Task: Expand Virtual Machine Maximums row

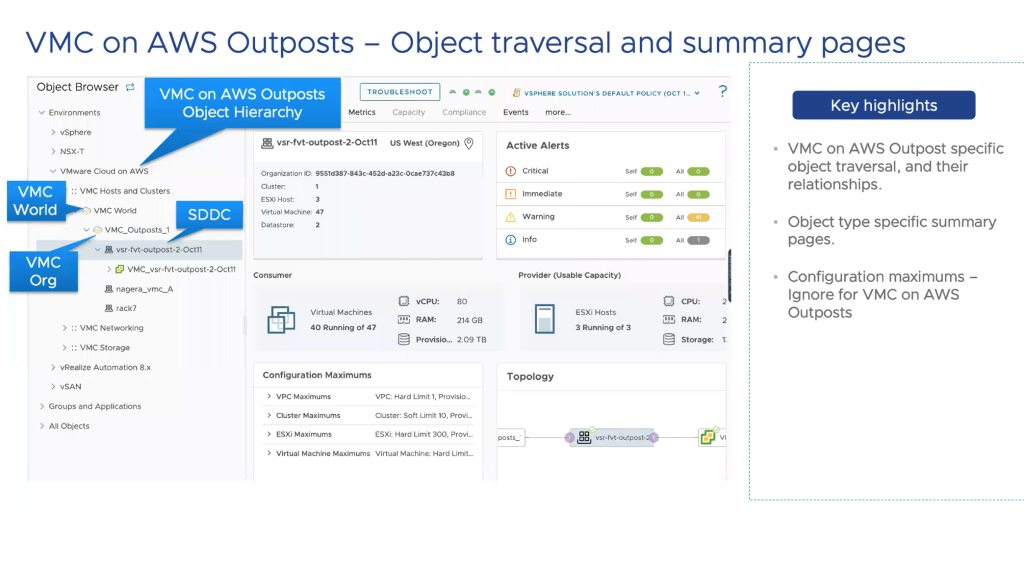Action: pos(268,453)
